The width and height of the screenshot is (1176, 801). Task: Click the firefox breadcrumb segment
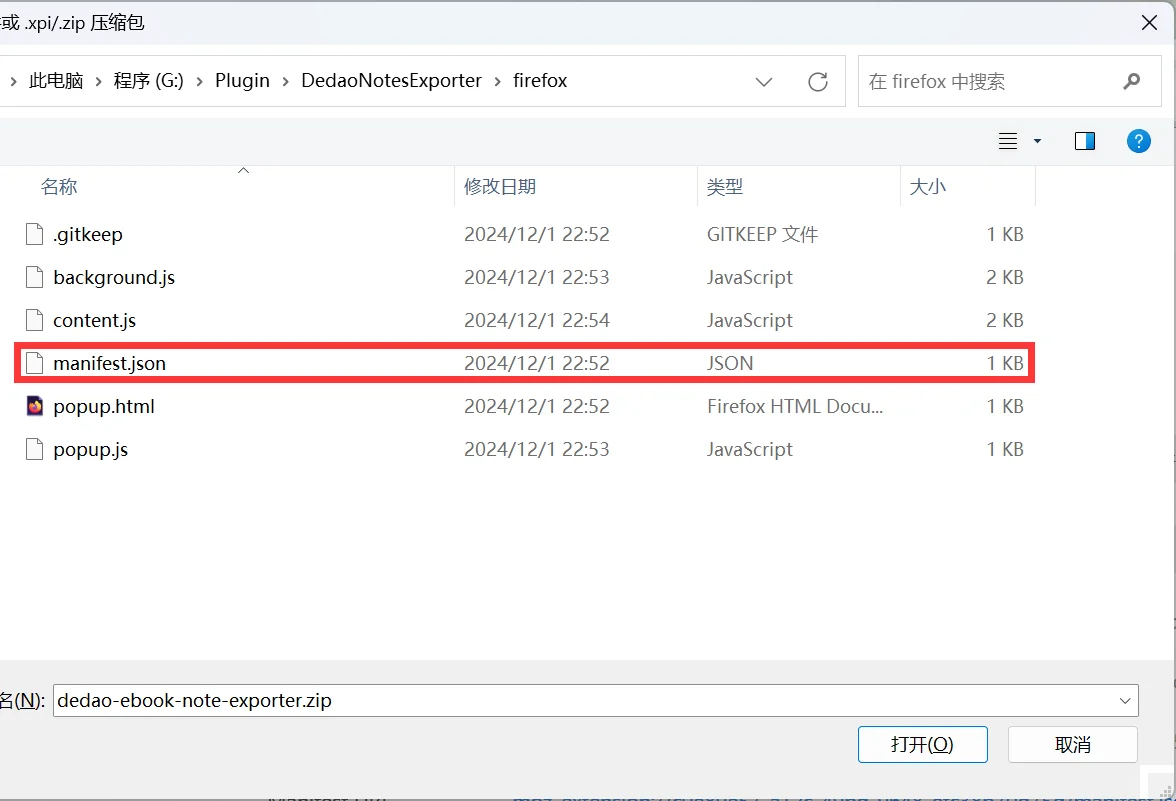pyautogui.click(x=540, y=80)
